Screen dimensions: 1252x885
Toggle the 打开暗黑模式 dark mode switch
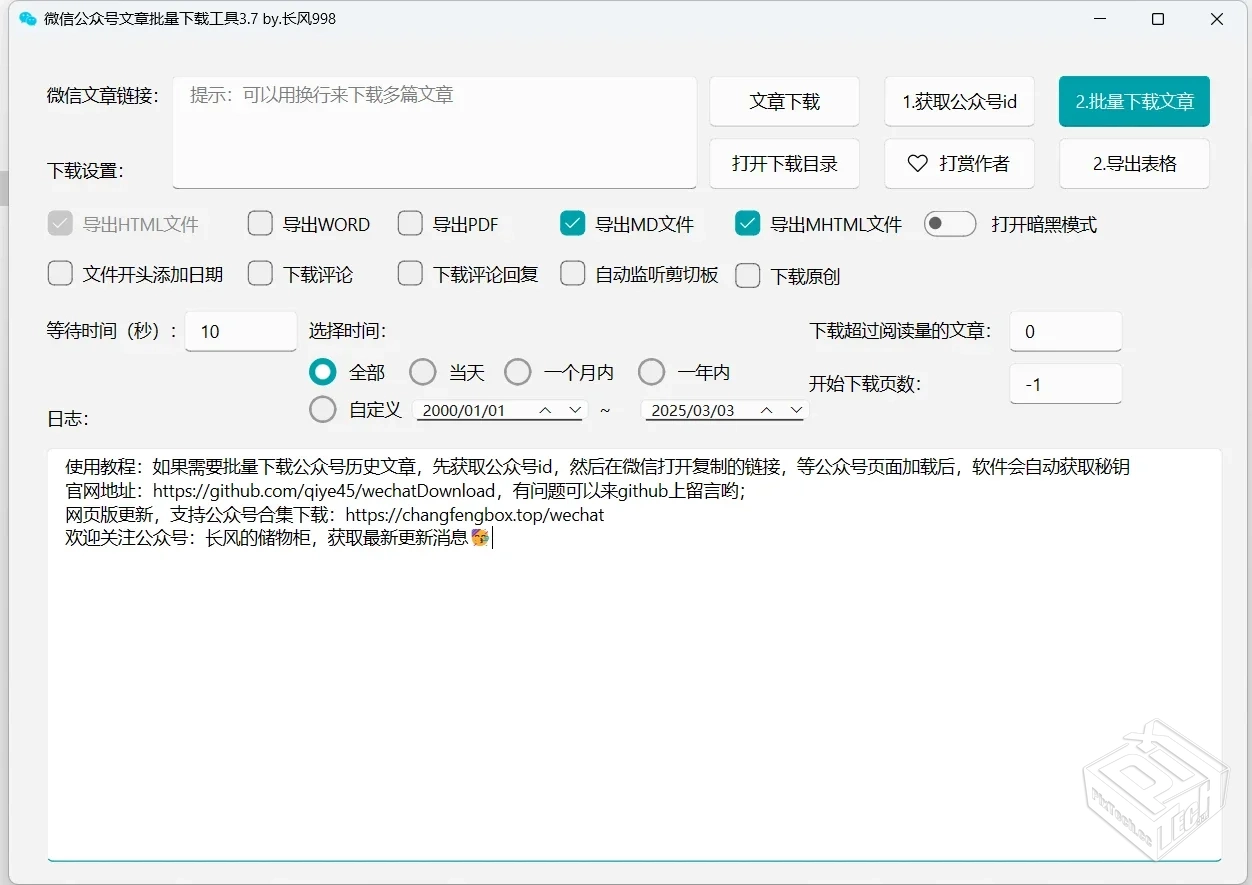tap(949, 224)
